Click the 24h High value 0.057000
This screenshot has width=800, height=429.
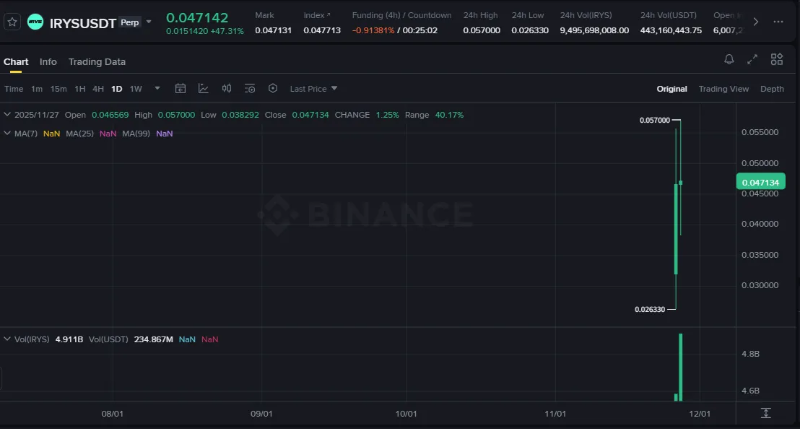pos(481,30)
